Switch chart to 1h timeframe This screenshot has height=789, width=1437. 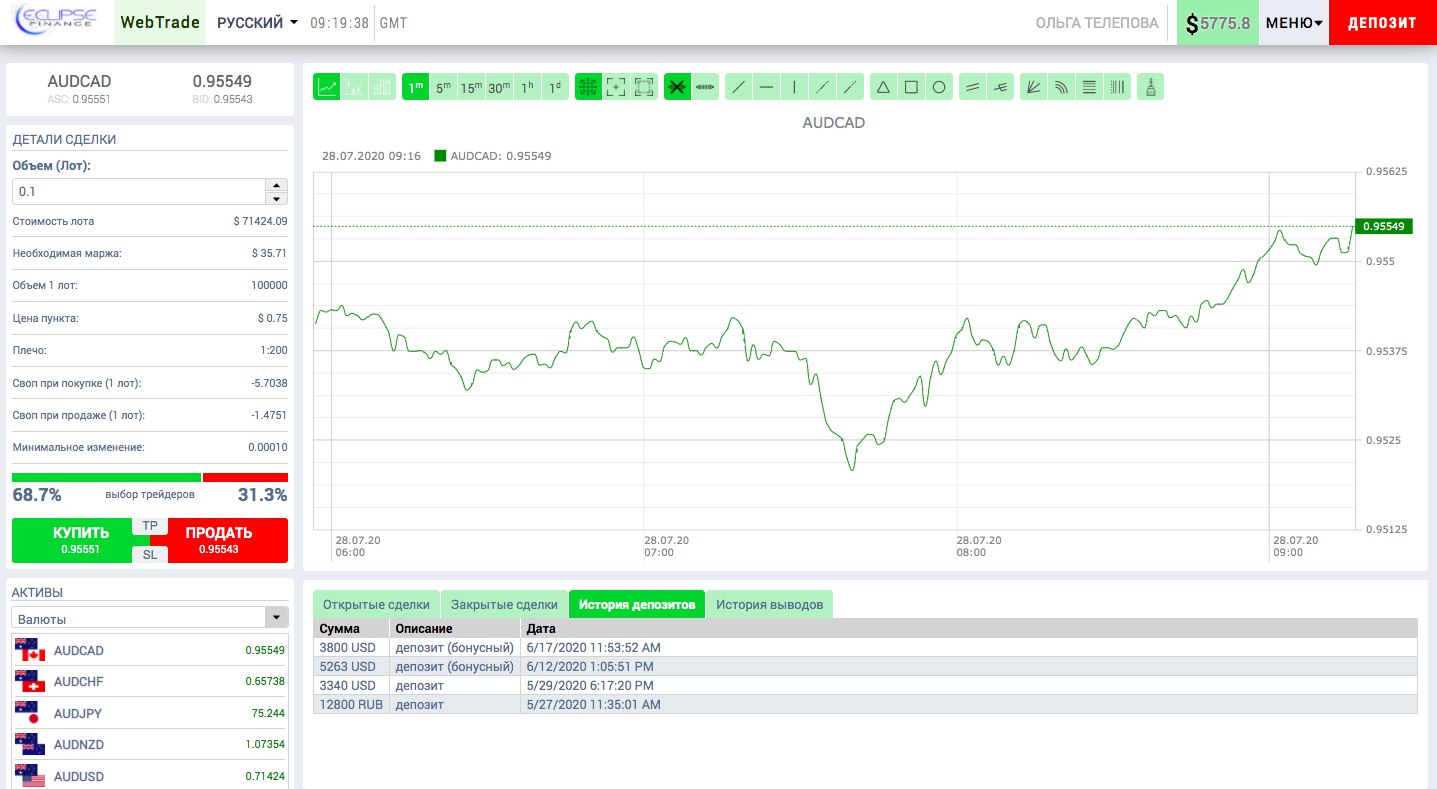[x=528, y=87]
